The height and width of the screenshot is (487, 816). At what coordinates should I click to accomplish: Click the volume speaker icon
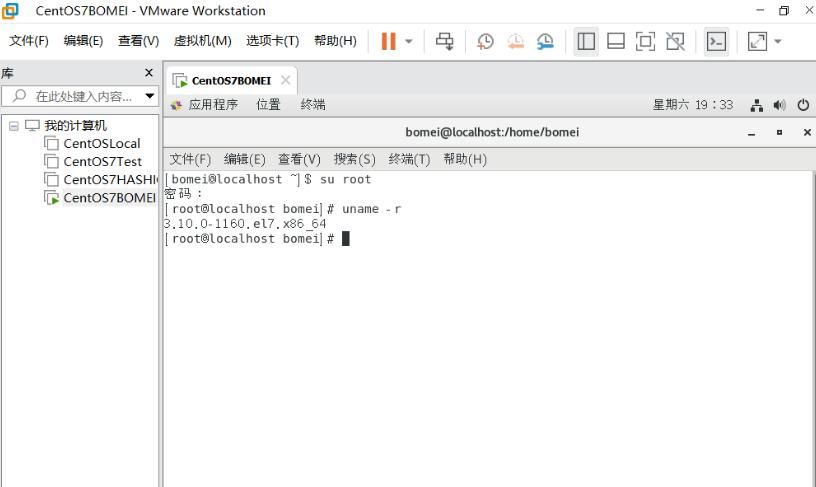(x=779, y=106)
